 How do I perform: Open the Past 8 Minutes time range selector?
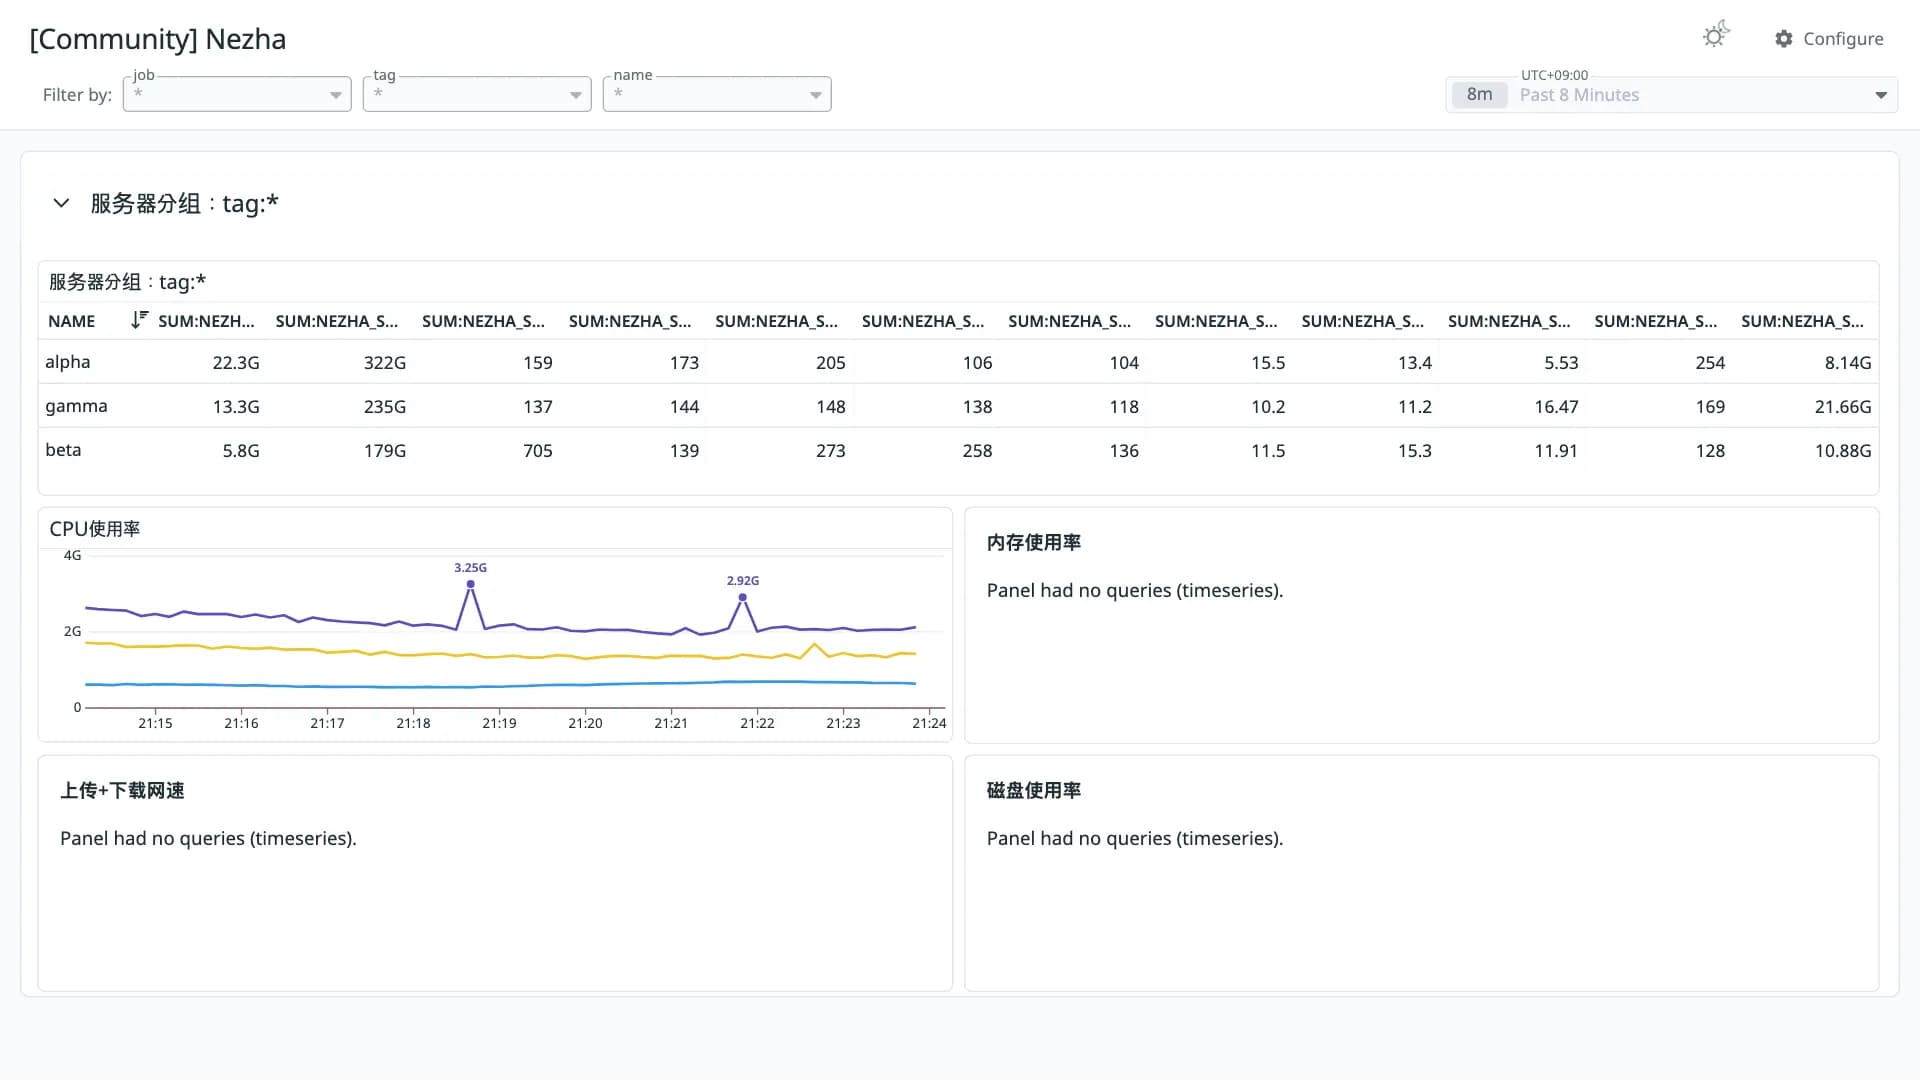(1672, 95)
